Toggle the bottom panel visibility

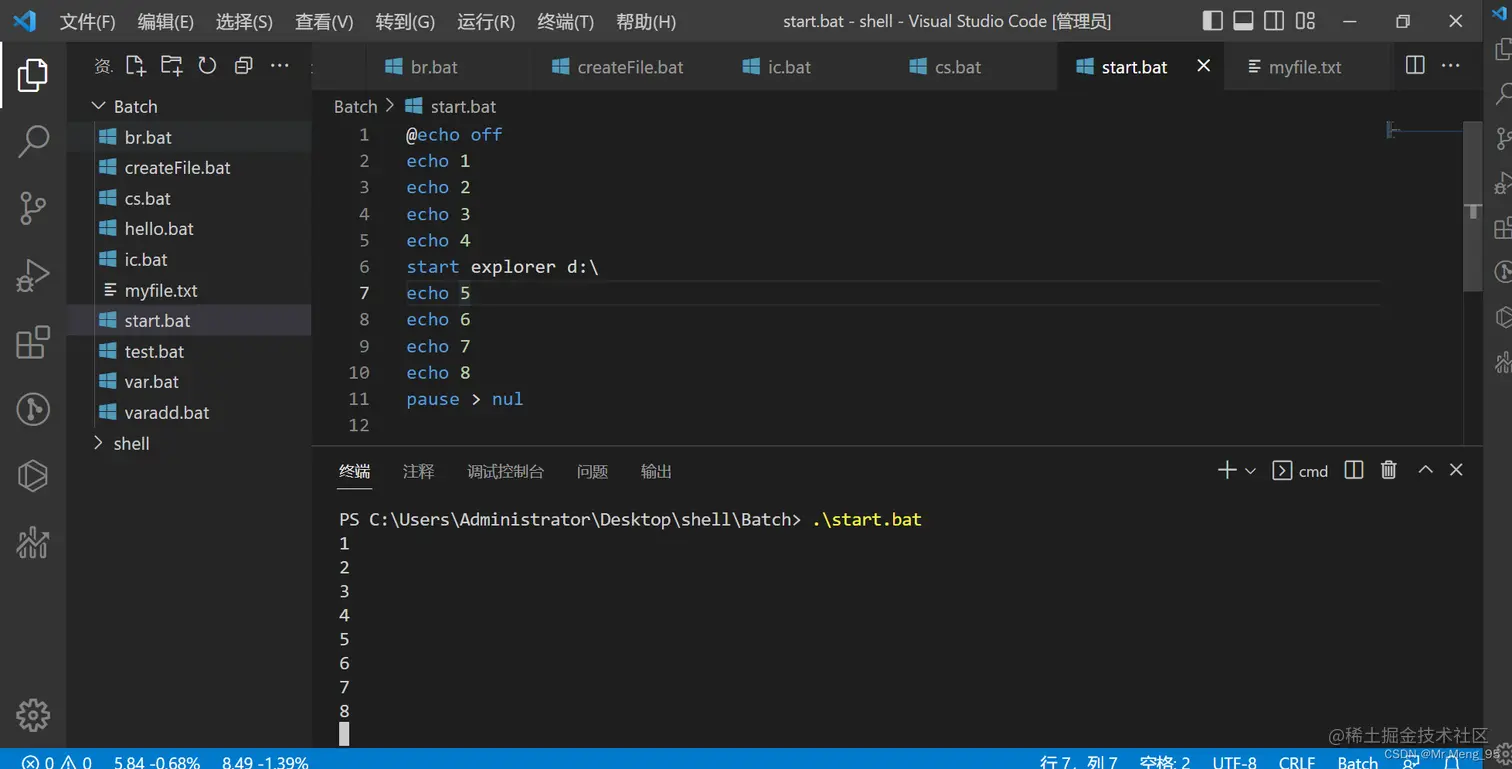click(1243, 21)
